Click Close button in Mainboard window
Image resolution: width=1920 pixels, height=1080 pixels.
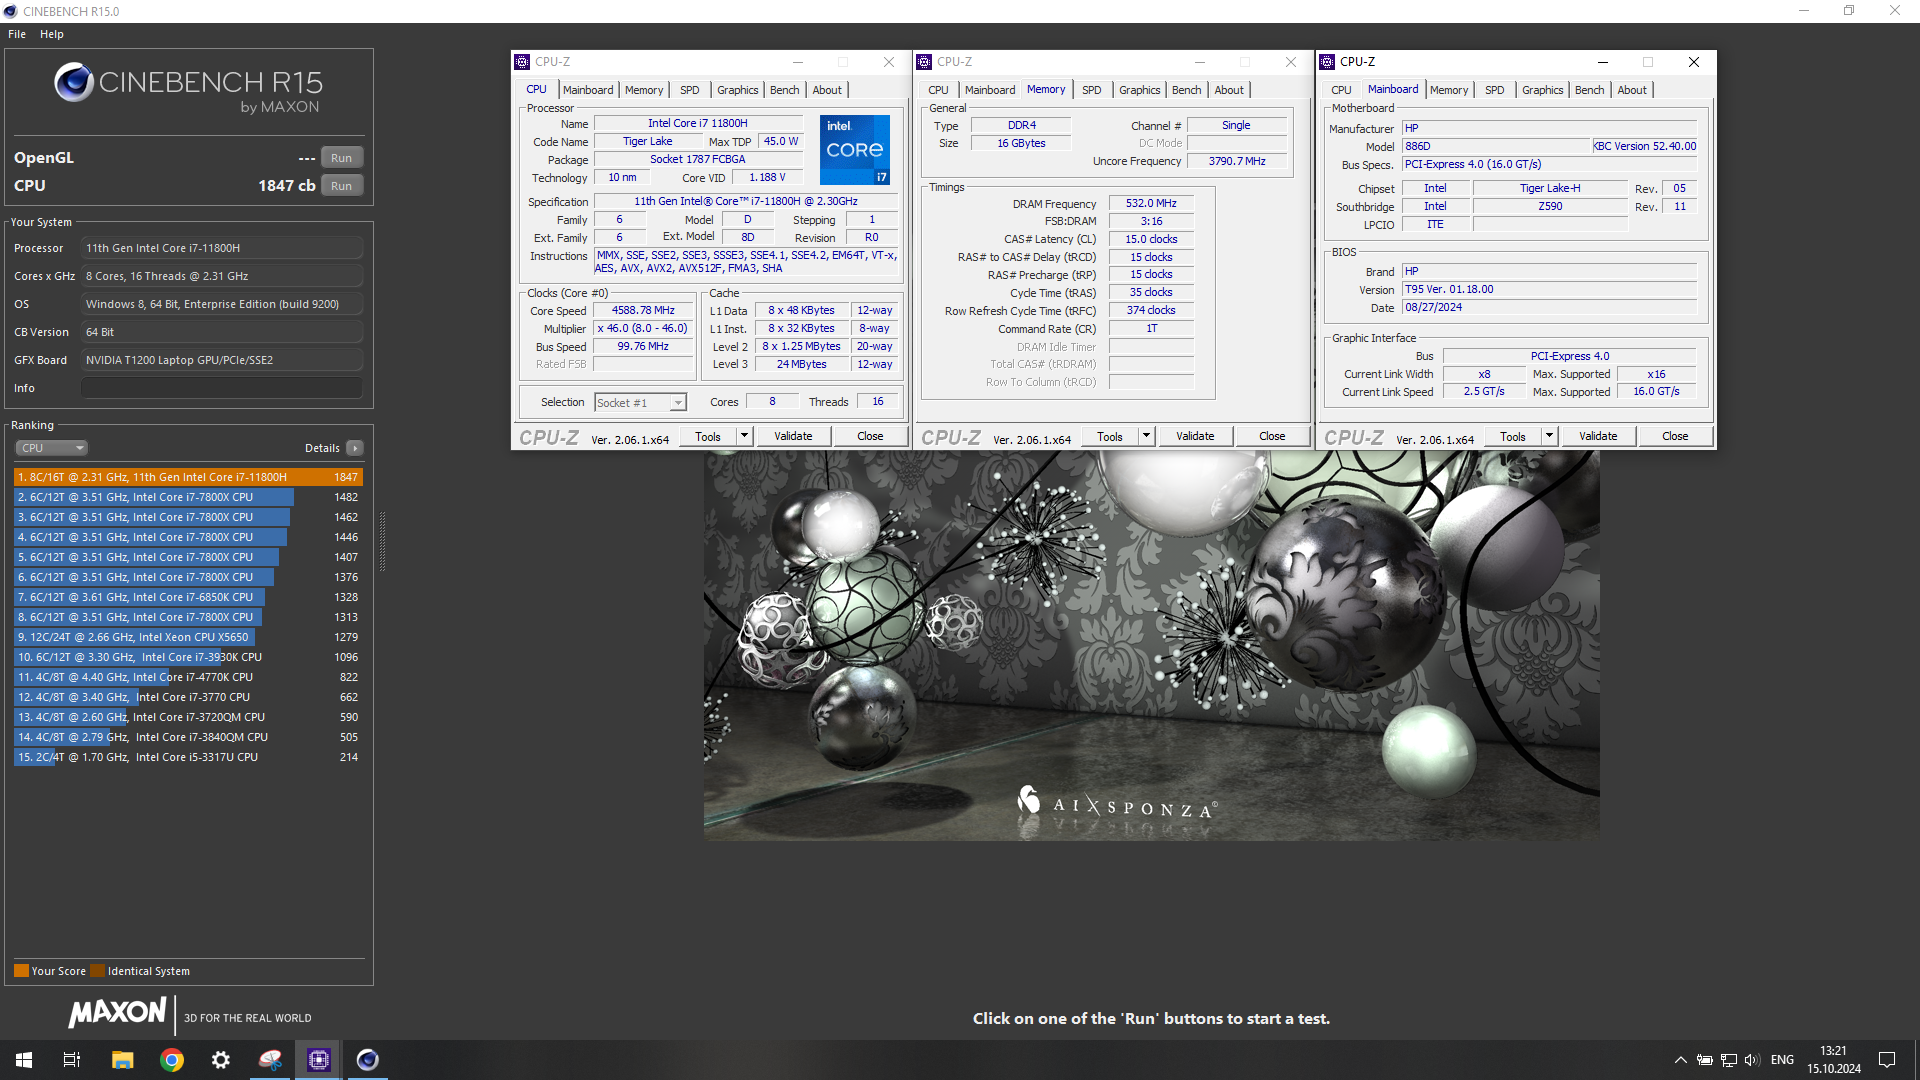click(1675, 436)
